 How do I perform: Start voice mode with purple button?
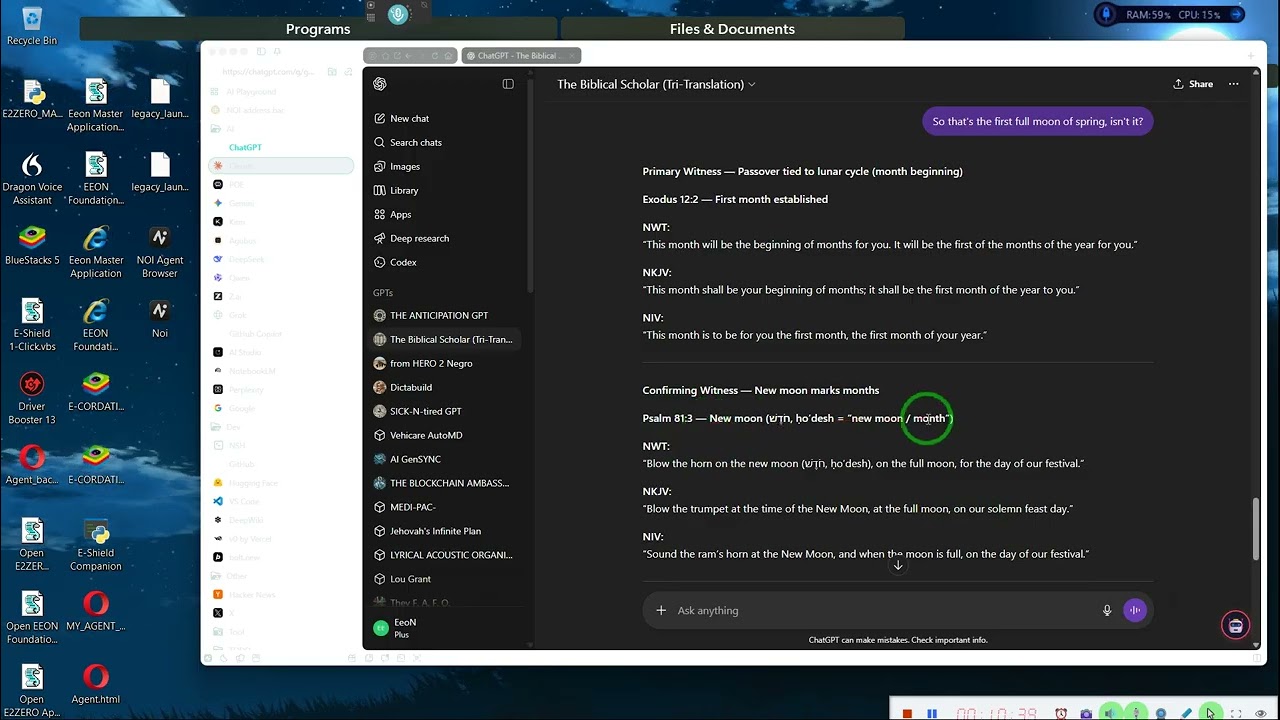click(1134, 610)
